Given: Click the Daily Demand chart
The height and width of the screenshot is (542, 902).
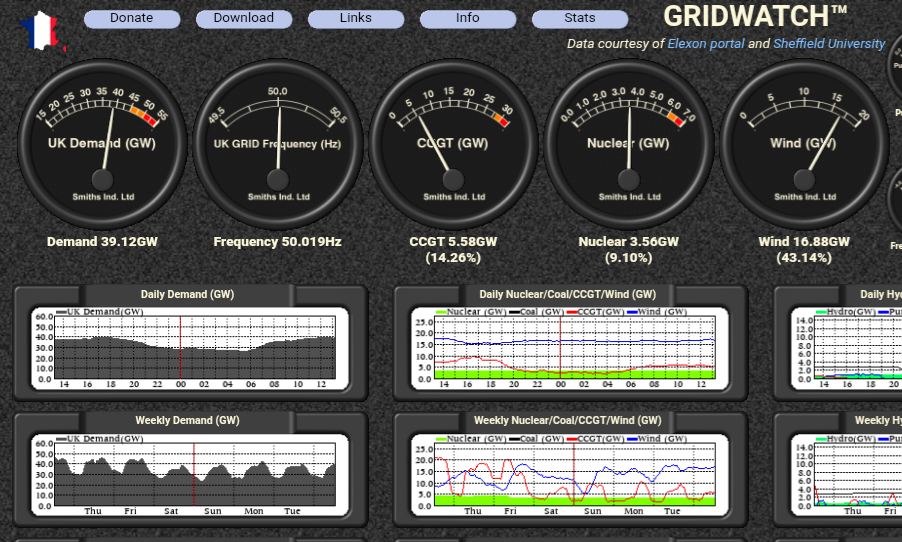Looking at the screenshot, I should point(190,348).
